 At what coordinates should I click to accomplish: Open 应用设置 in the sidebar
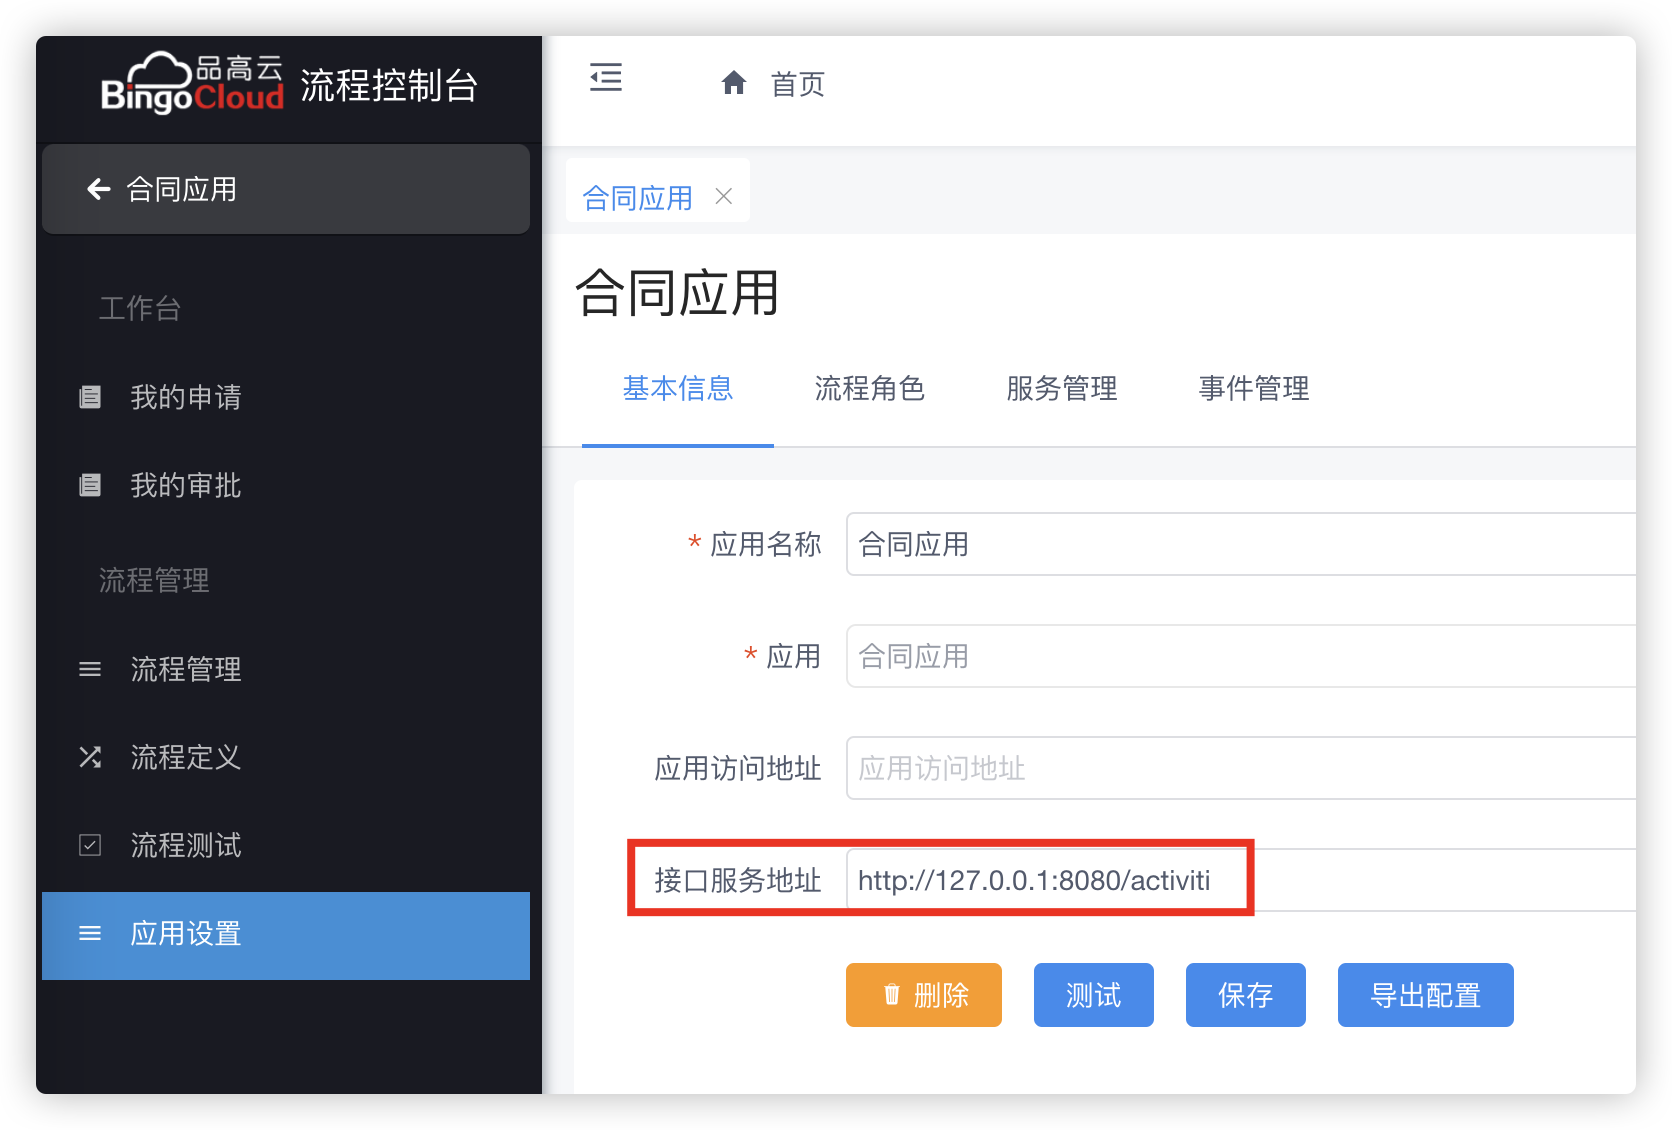[x=285, y=935]
